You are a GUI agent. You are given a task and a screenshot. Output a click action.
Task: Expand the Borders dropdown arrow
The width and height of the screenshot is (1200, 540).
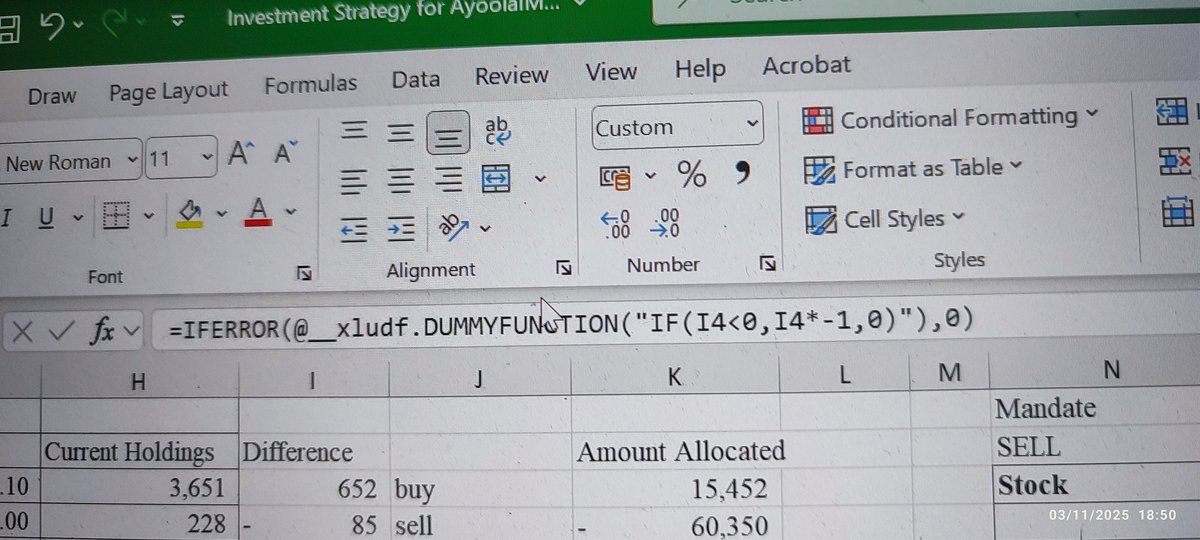pyautogui.click(x=150, y=214)
